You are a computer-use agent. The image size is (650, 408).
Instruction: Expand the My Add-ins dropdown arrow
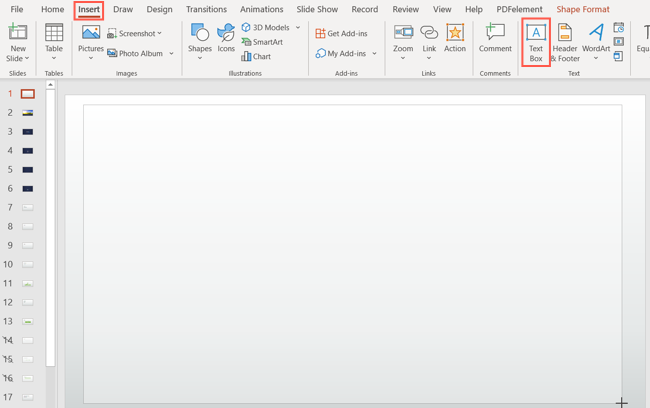(374, 53)
